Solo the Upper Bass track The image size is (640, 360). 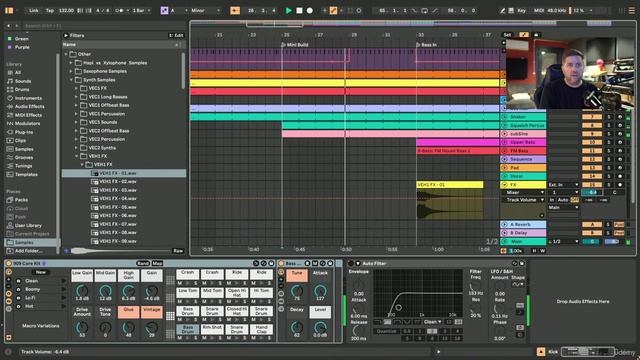(x=609, y=142)
